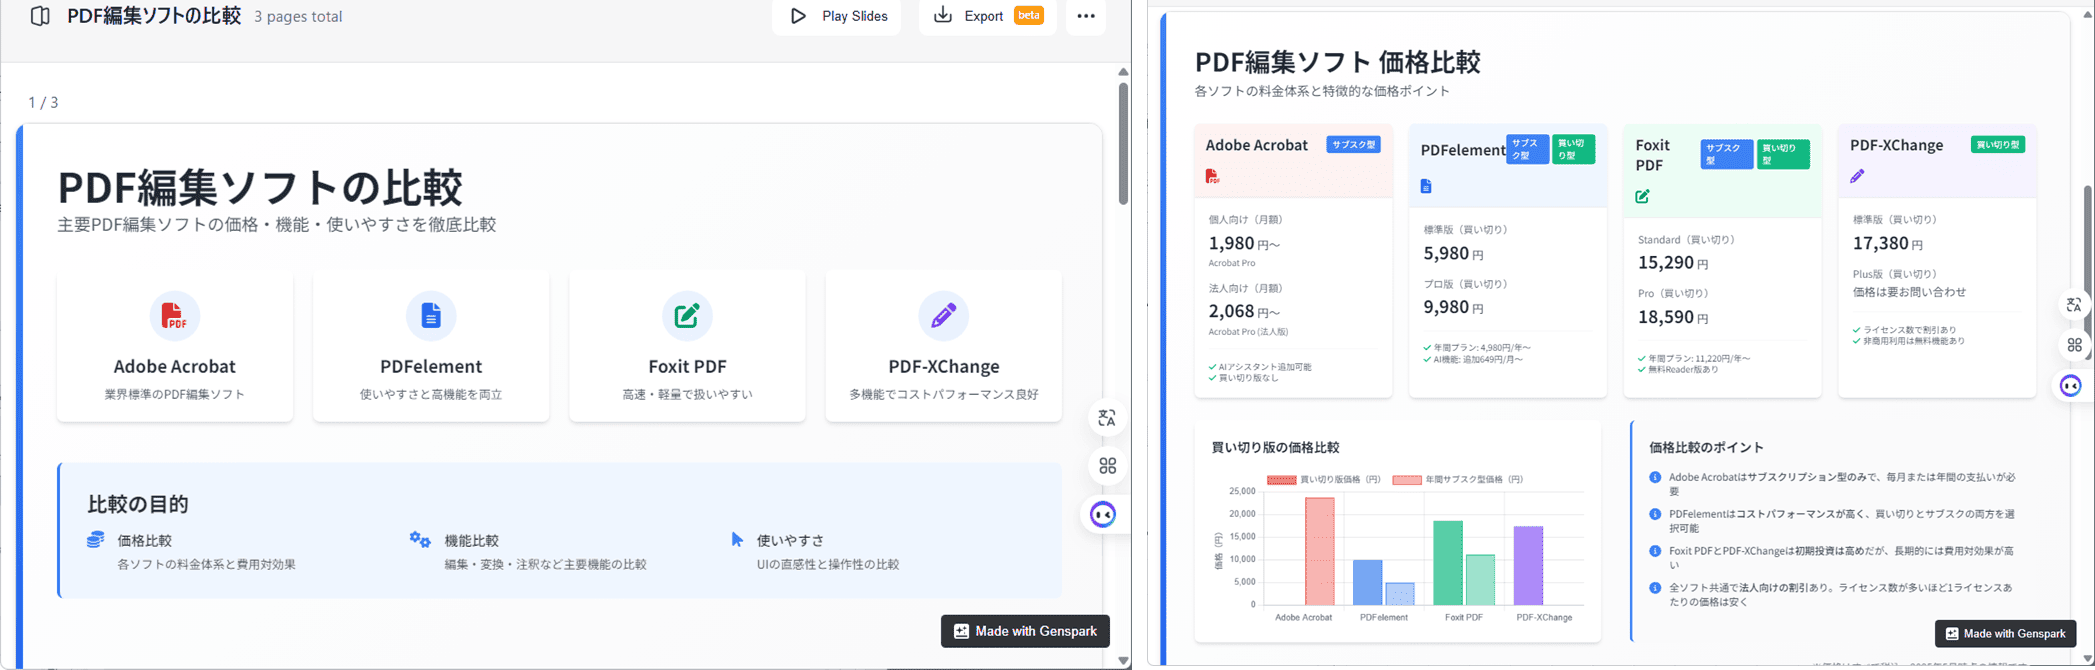Screen dimensions: 2095x670
Task: Click the info icon beside the Foxit PDFとPDF-XChange bullet
Action: [1655, 551]
